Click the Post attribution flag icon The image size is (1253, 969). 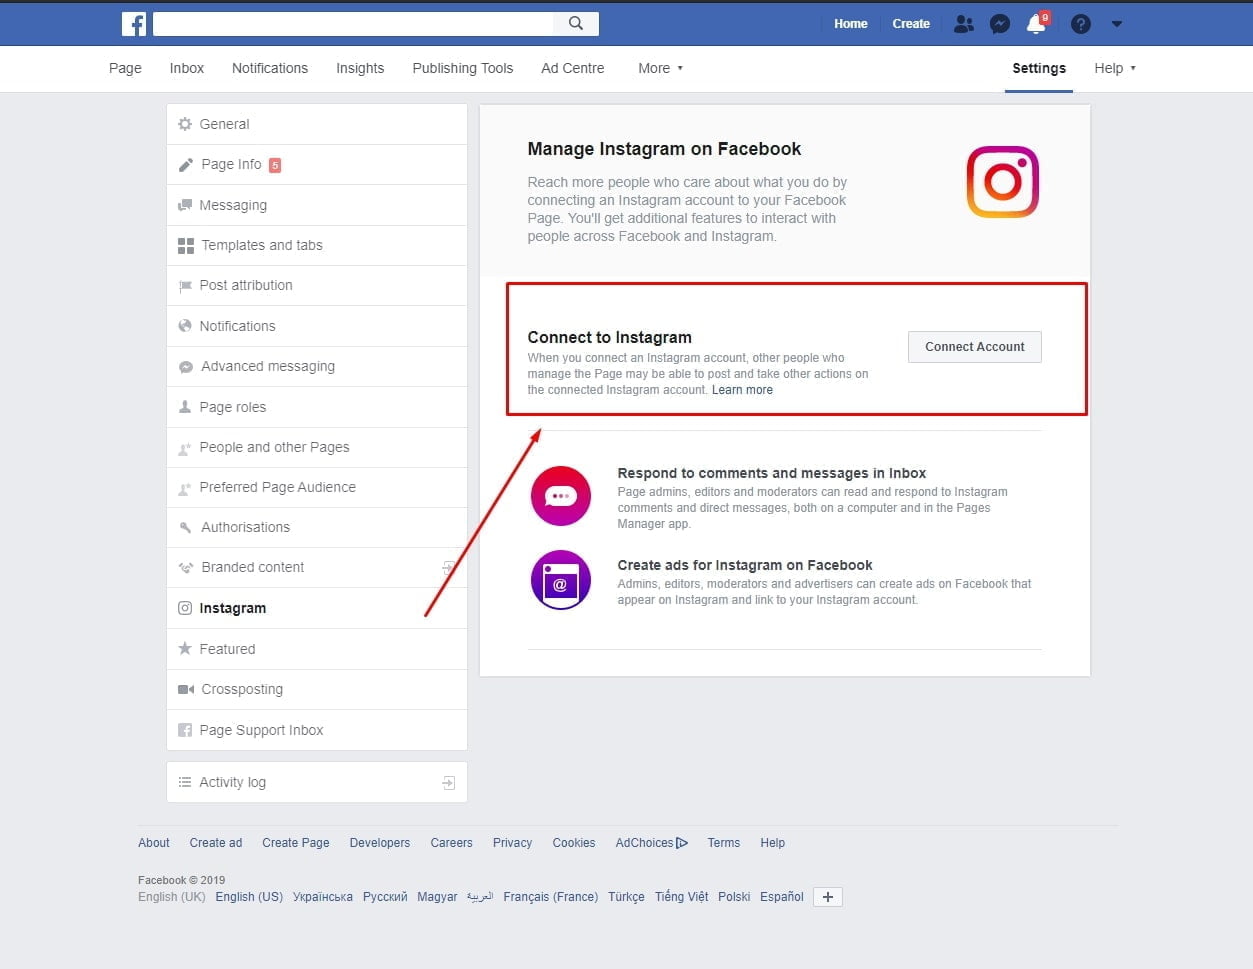pyautogui.click(x=185, y=286)
